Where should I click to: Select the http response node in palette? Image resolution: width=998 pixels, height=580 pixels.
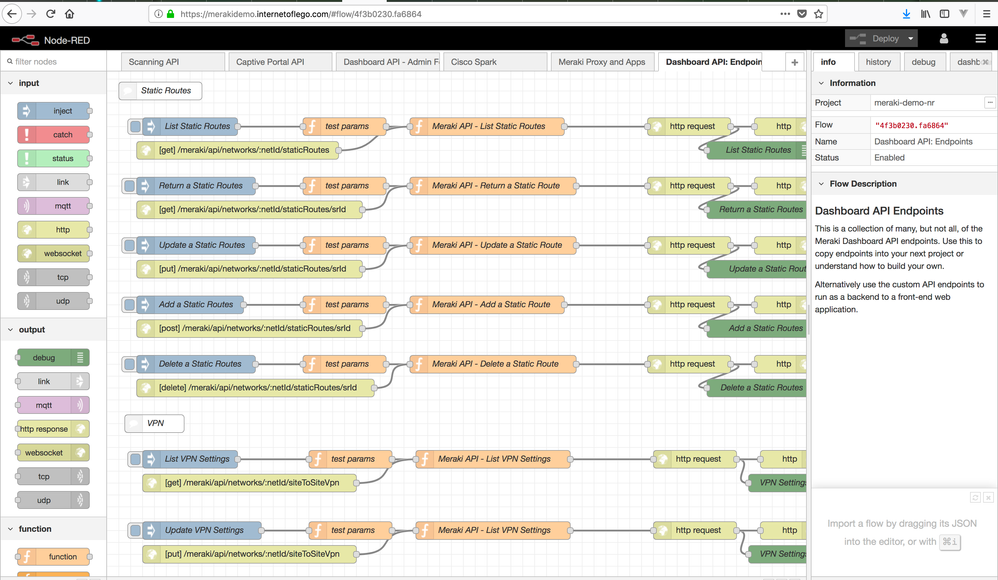click(x=53, y=428)
